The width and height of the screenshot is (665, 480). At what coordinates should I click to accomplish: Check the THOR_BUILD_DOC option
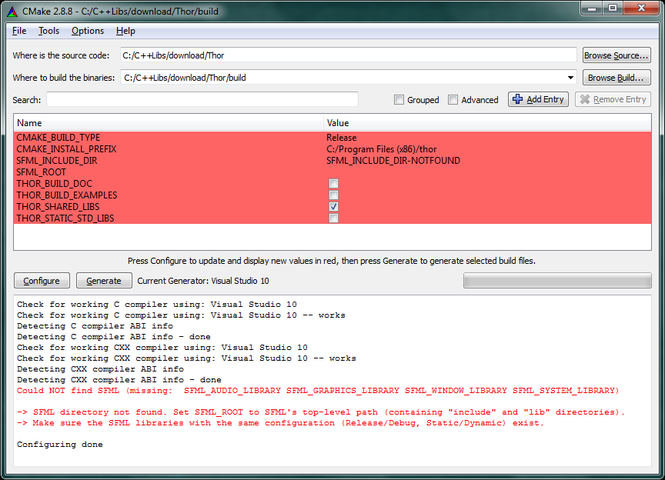334,184
